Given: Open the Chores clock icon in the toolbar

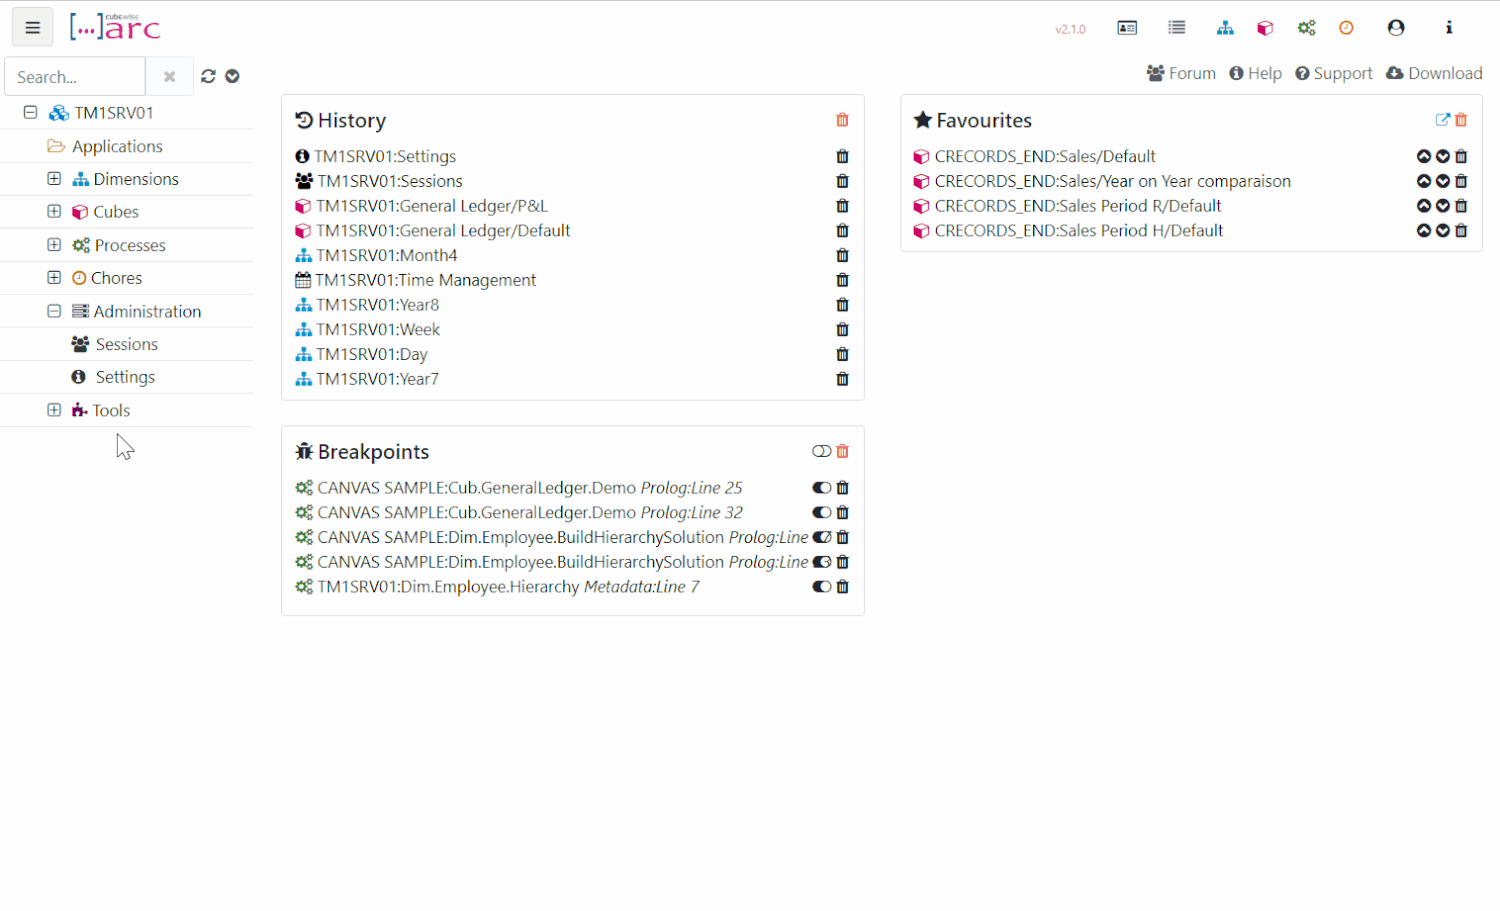Looking at the screenshot, I should click(1345, 27).
